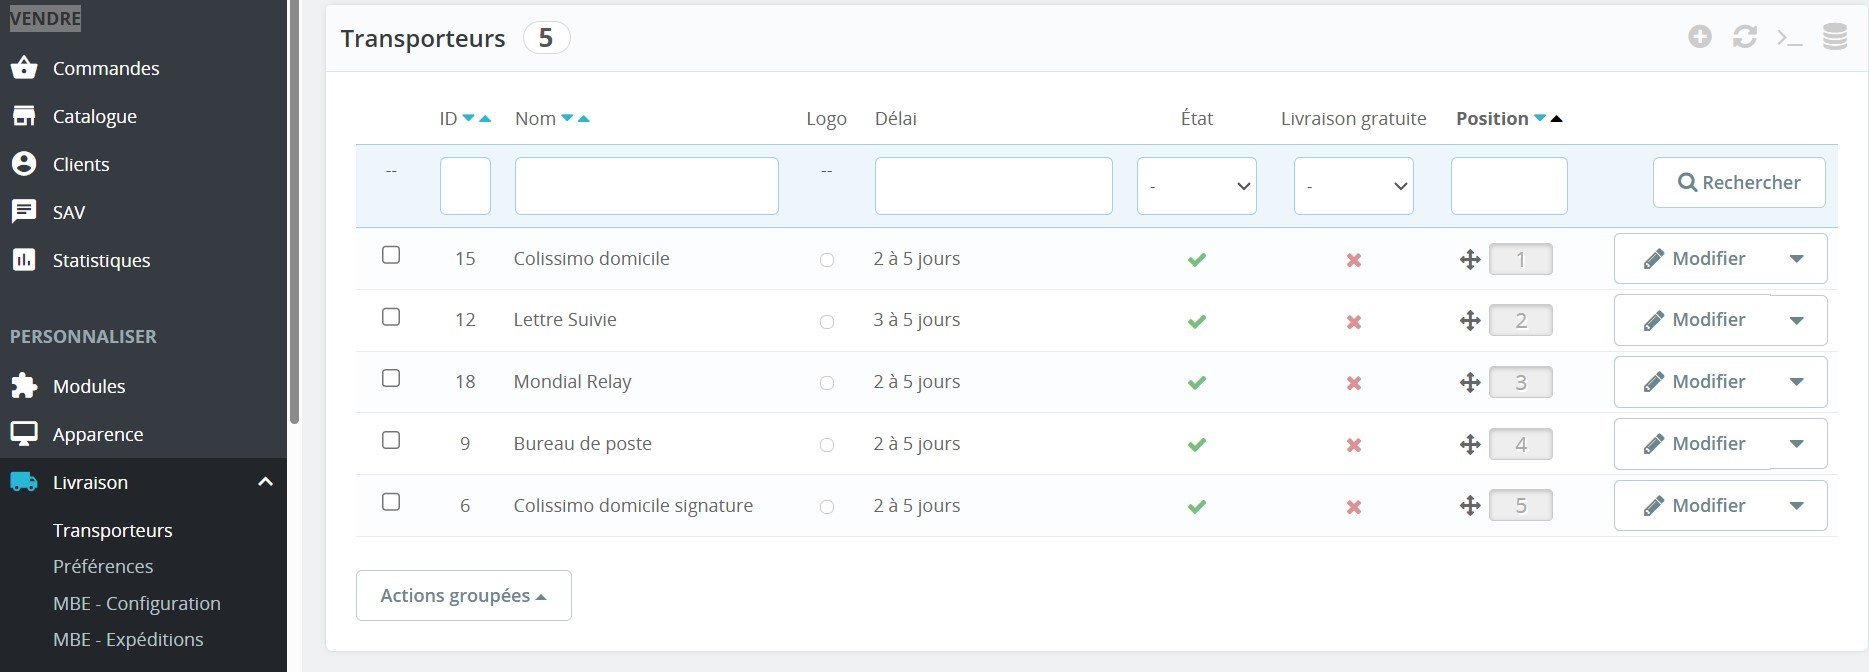Modifier the Bureau de poste carrier
The width and height of the screenshot is (1869, 672).
click(x=1693, y=444)
